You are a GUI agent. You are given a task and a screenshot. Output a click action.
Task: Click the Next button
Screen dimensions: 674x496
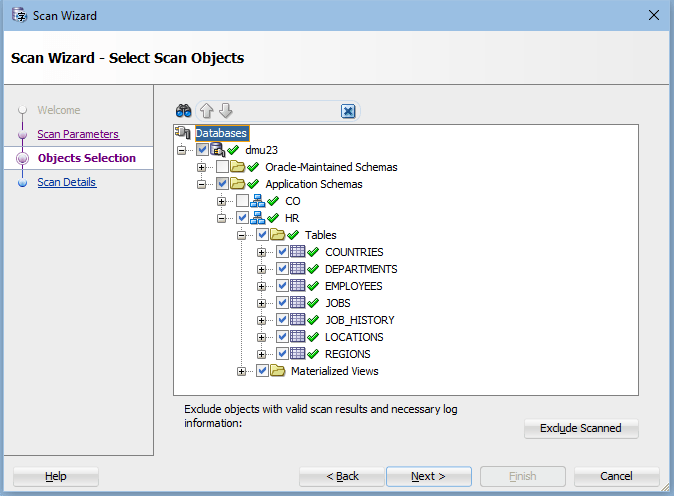coord(429,476)
